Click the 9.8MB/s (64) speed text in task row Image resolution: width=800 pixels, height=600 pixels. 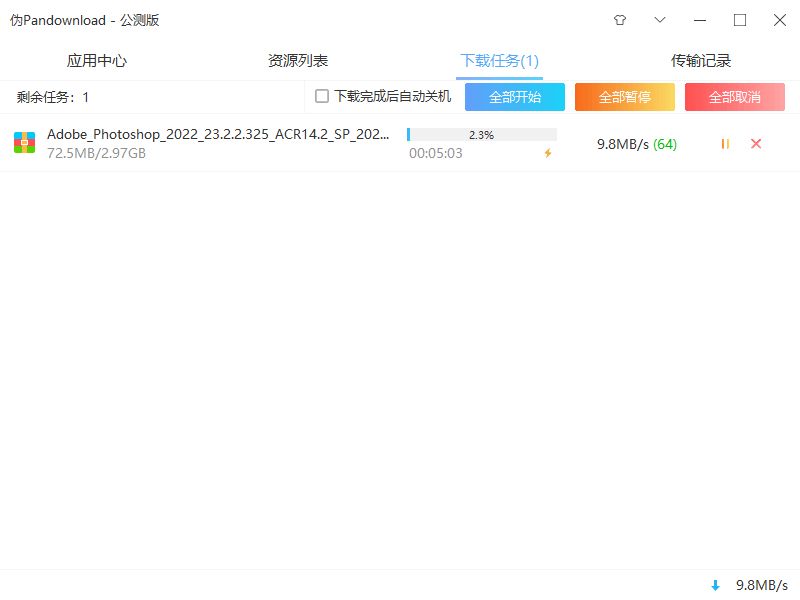637,144
